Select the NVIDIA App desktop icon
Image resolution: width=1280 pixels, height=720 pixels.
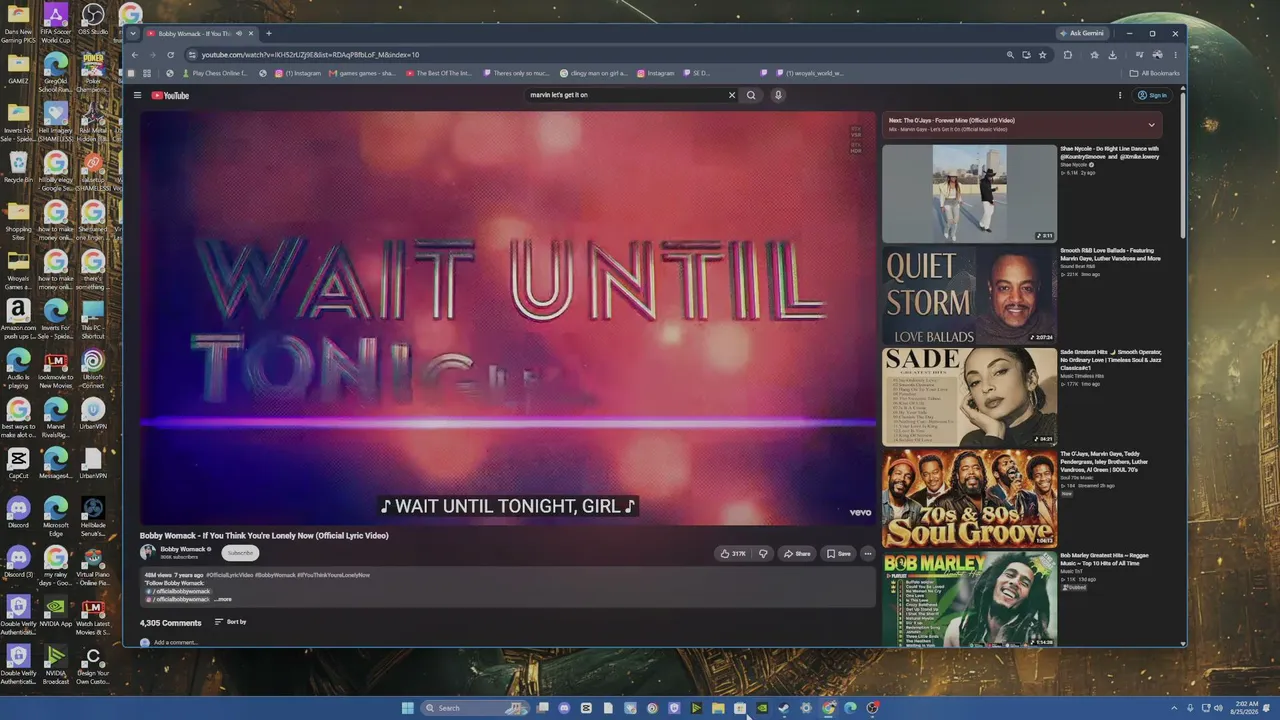(56, 611)
